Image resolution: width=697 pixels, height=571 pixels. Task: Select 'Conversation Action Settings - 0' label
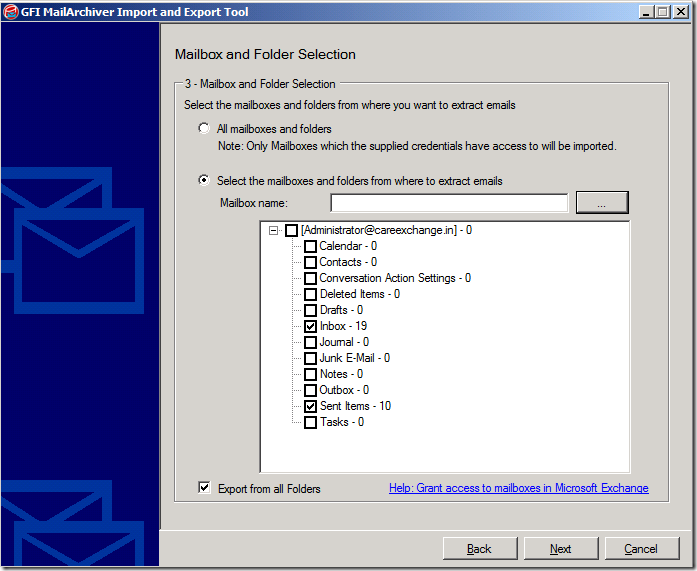(x=395, y=278)
